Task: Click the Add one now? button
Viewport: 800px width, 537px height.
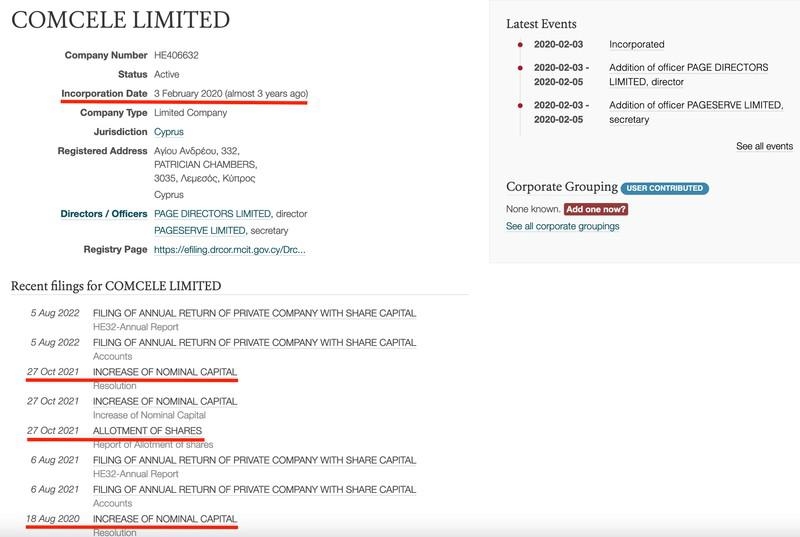Action: (x=596, y=209)
